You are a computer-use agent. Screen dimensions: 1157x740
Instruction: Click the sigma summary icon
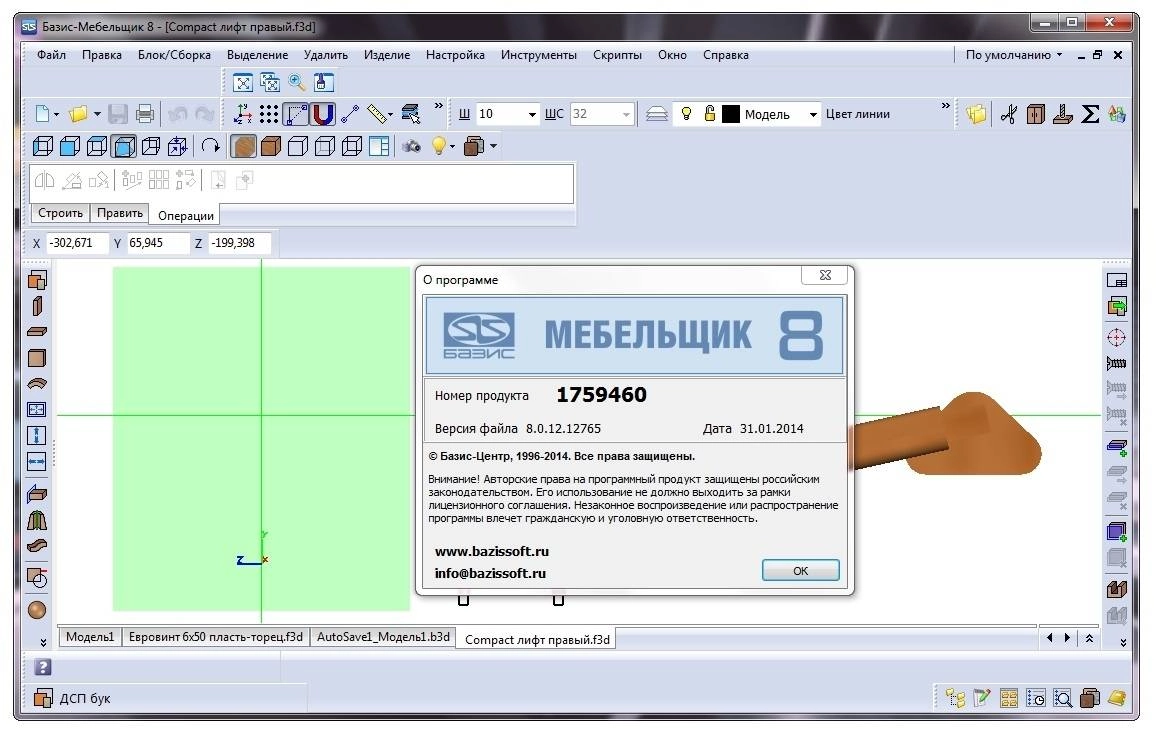(x=1090, y=114)
